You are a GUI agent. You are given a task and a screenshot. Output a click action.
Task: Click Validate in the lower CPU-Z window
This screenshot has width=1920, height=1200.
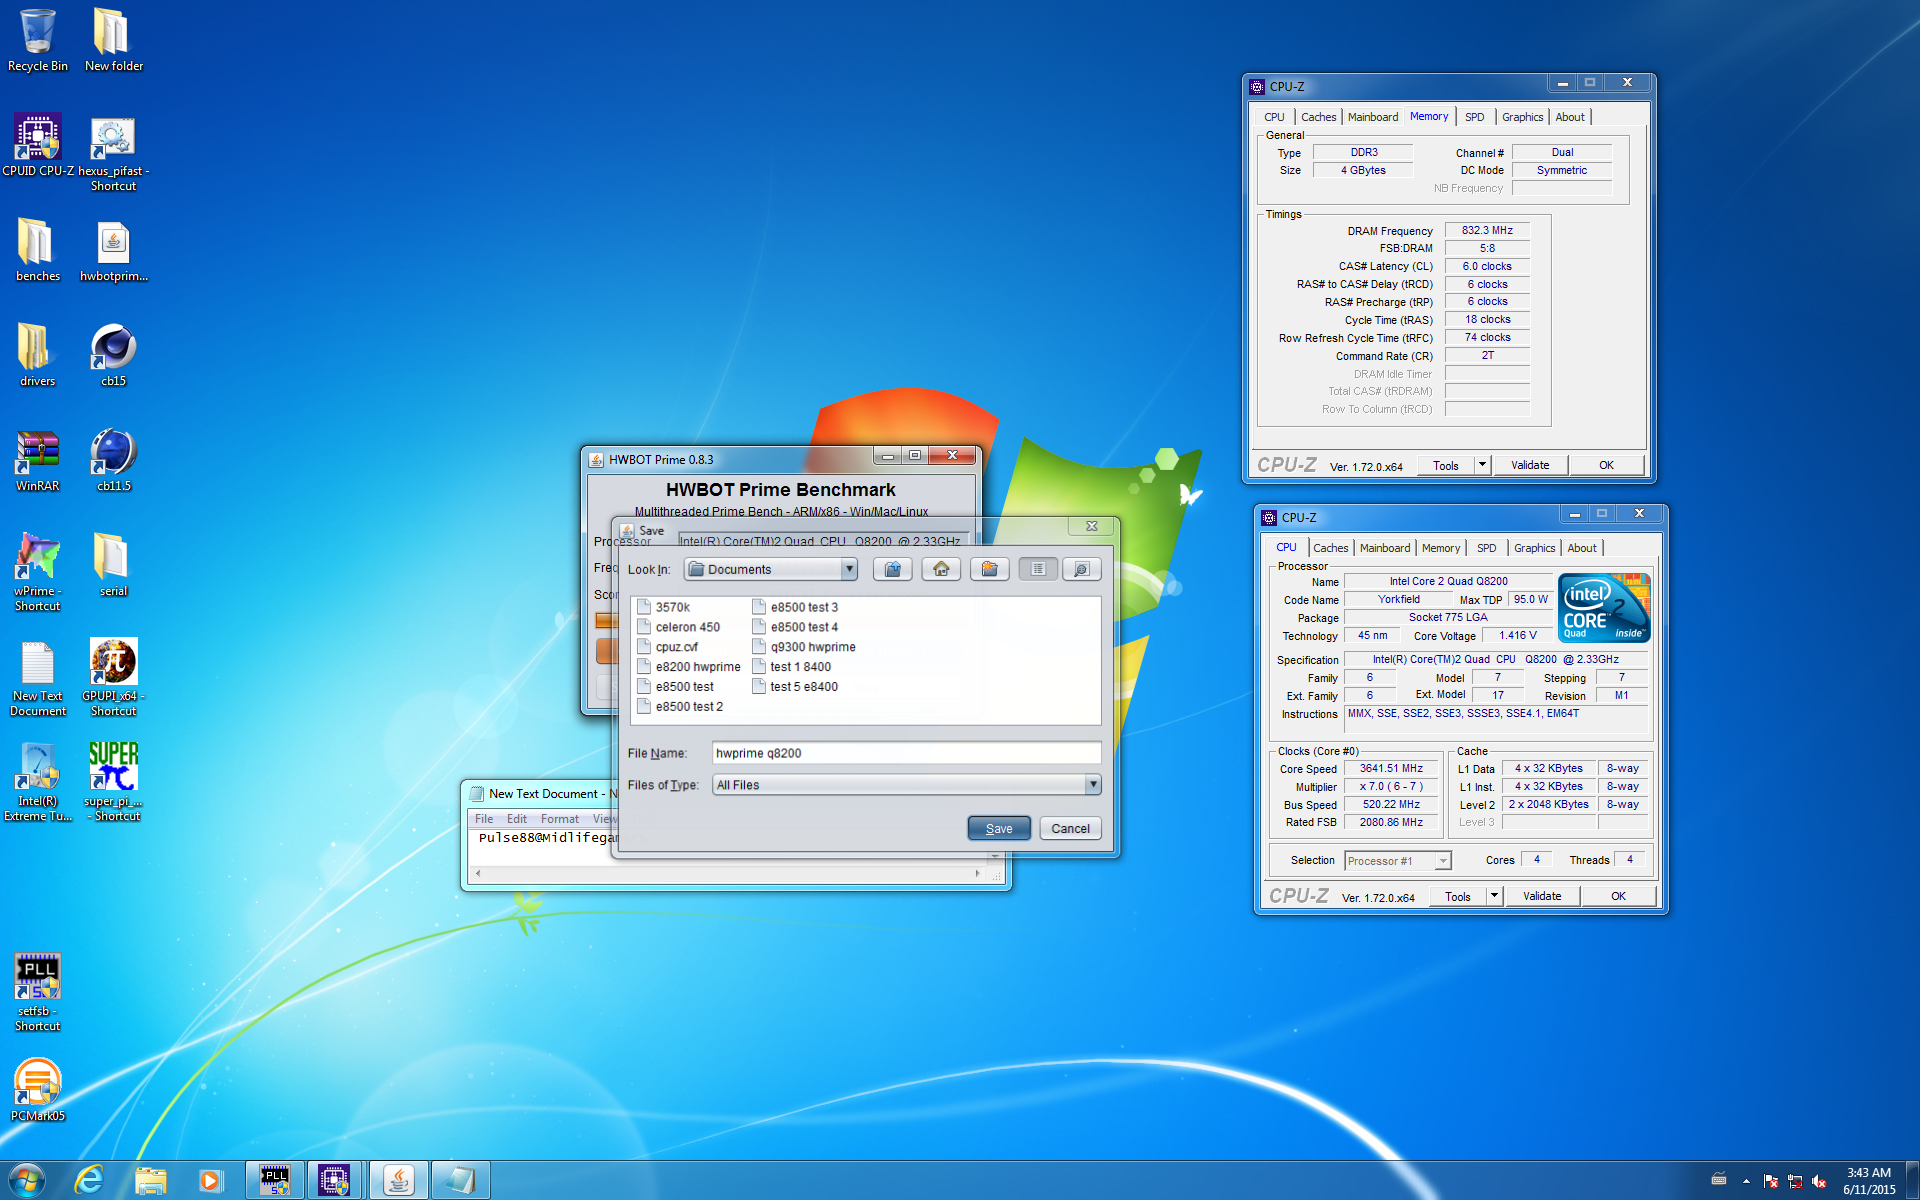tap(1541, 896)
